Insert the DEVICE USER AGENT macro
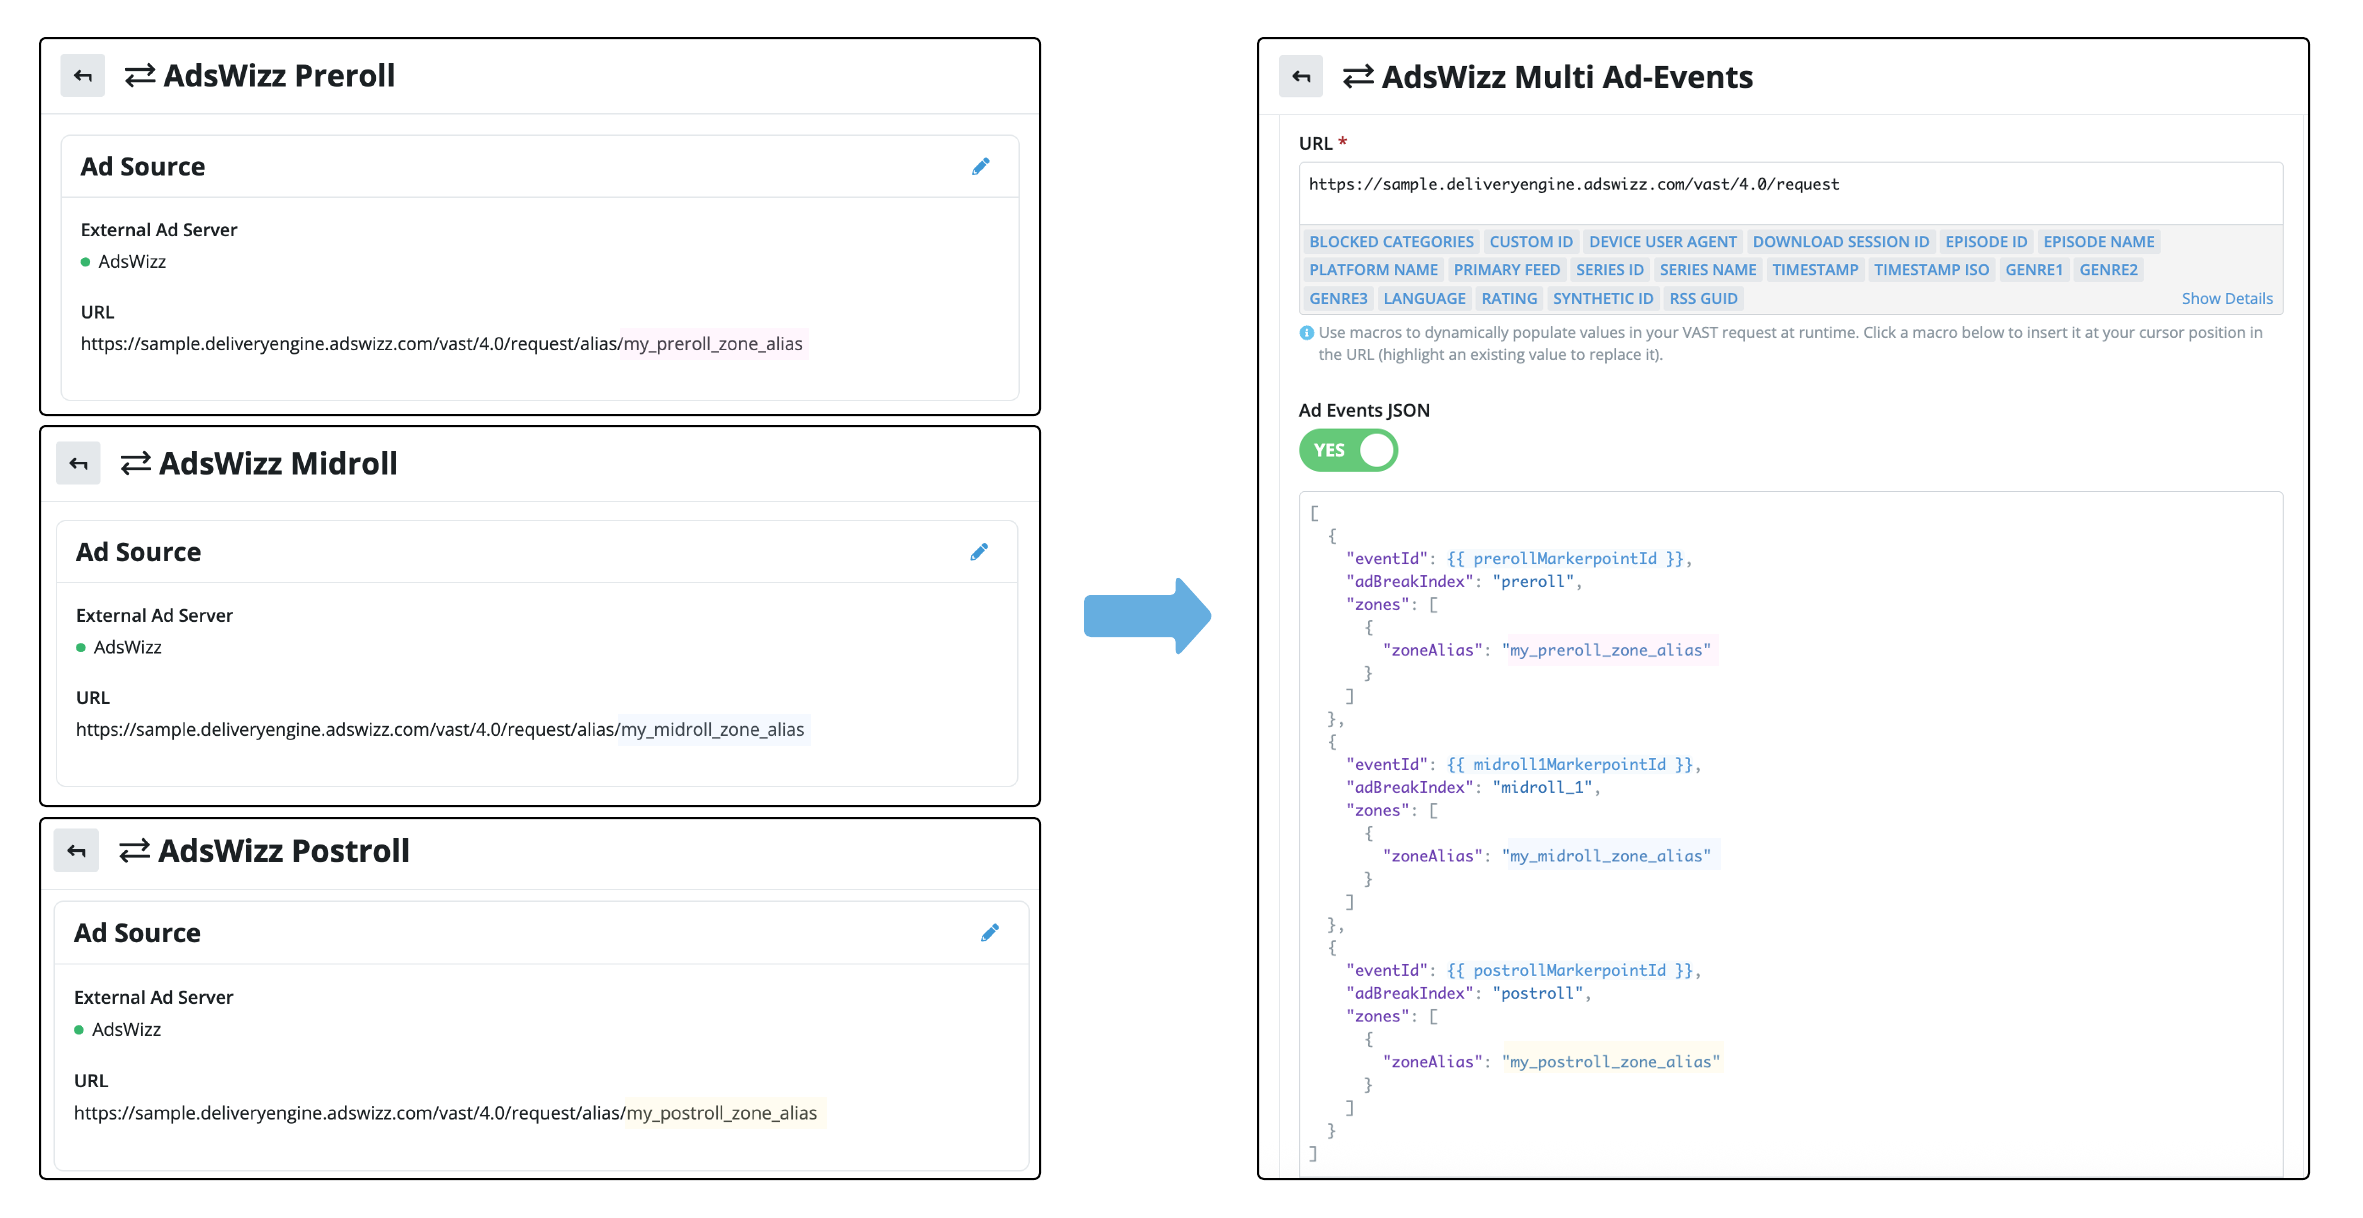Viewport: 2363px width, 1218px height. [x=1662, y=242]
